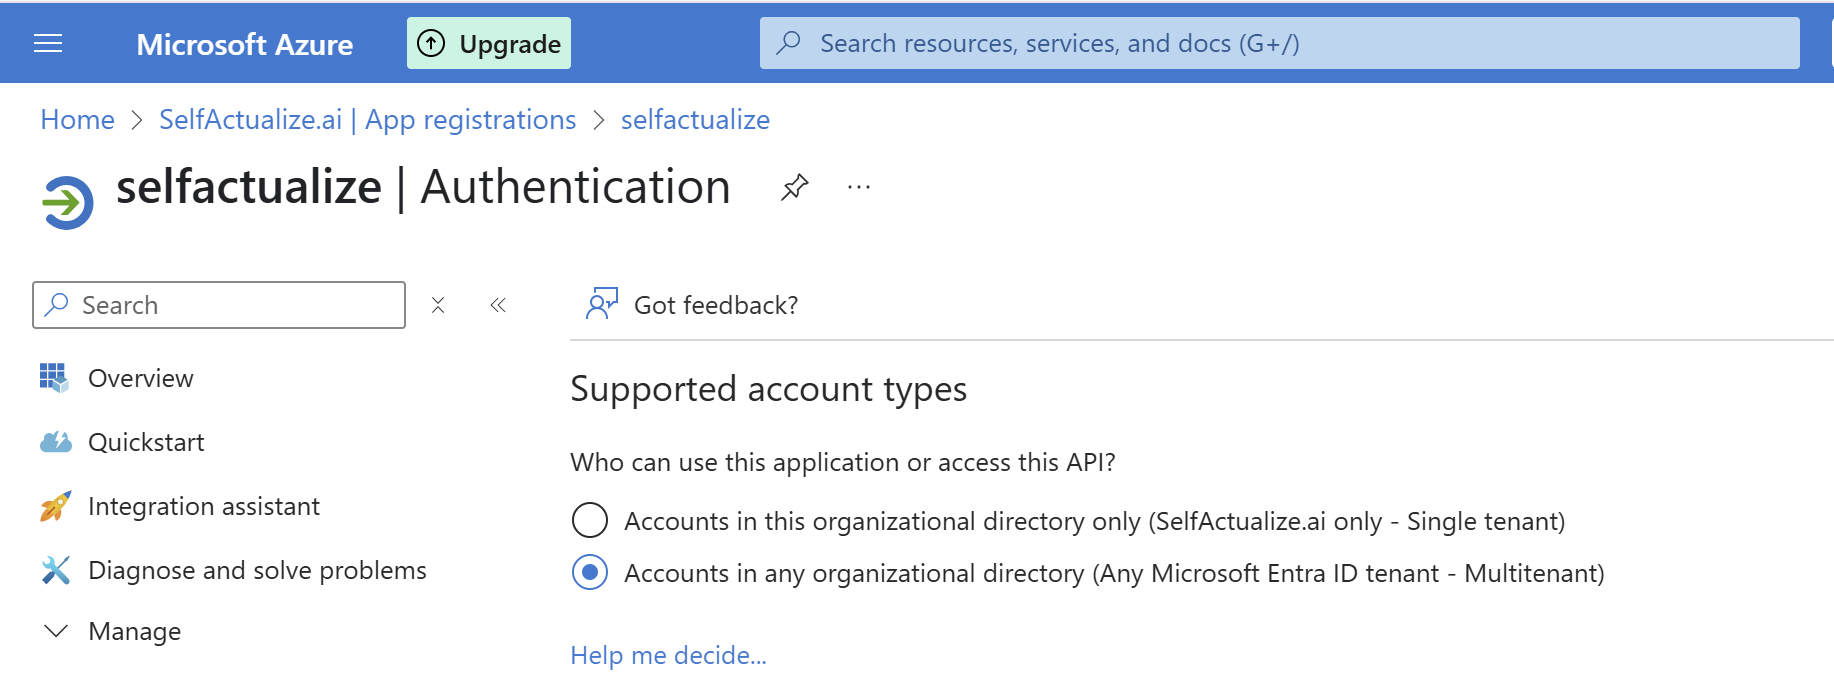The width and height of the screenshot is (1834, 682).
Task: Click the Integration assistant rocket icon
Action: pos(55,506)
